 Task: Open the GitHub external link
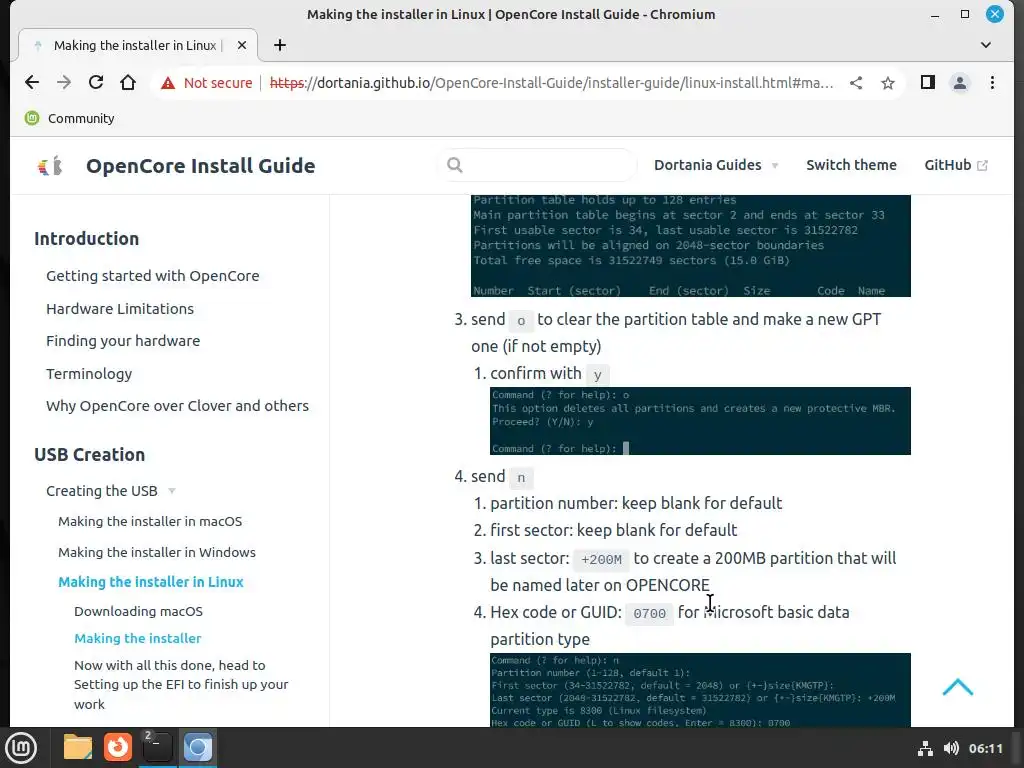pyautogui.click(x=955, y=165)
